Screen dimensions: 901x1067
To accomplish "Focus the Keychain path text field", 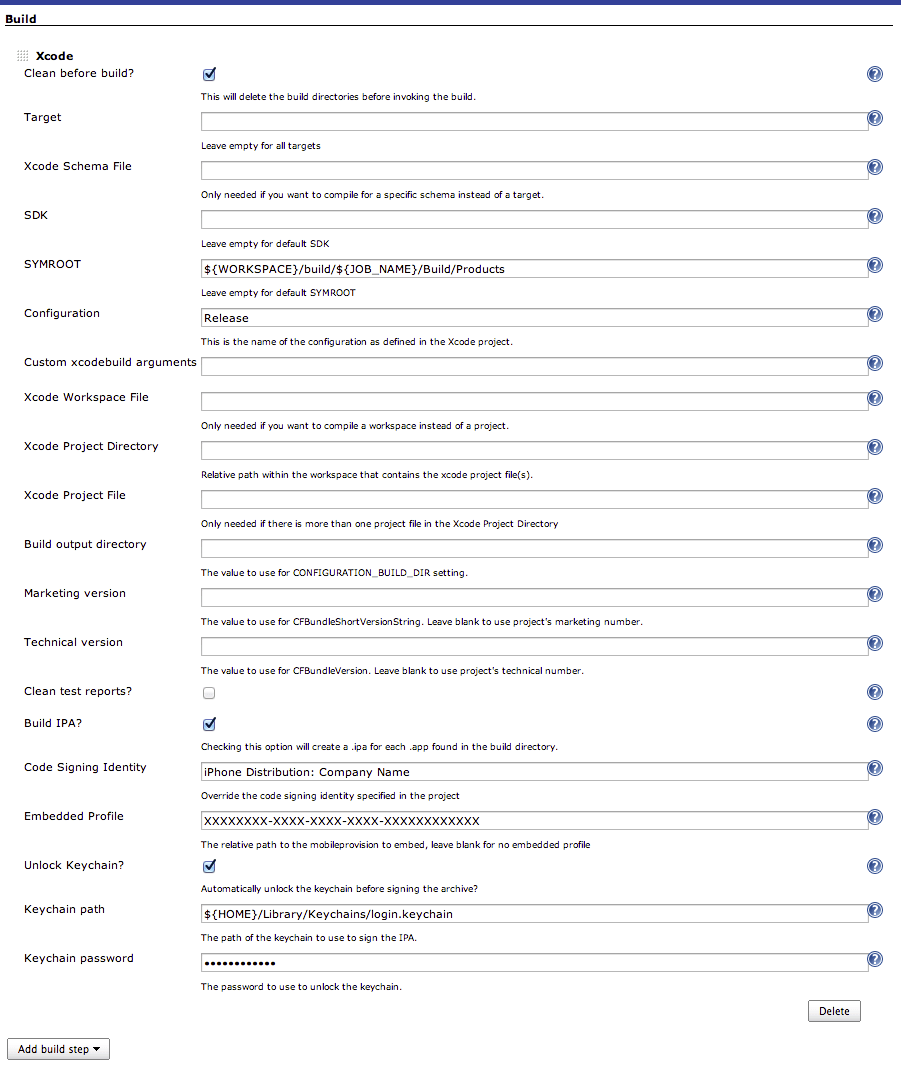I will pyautogui.click(x=534, y=913).
